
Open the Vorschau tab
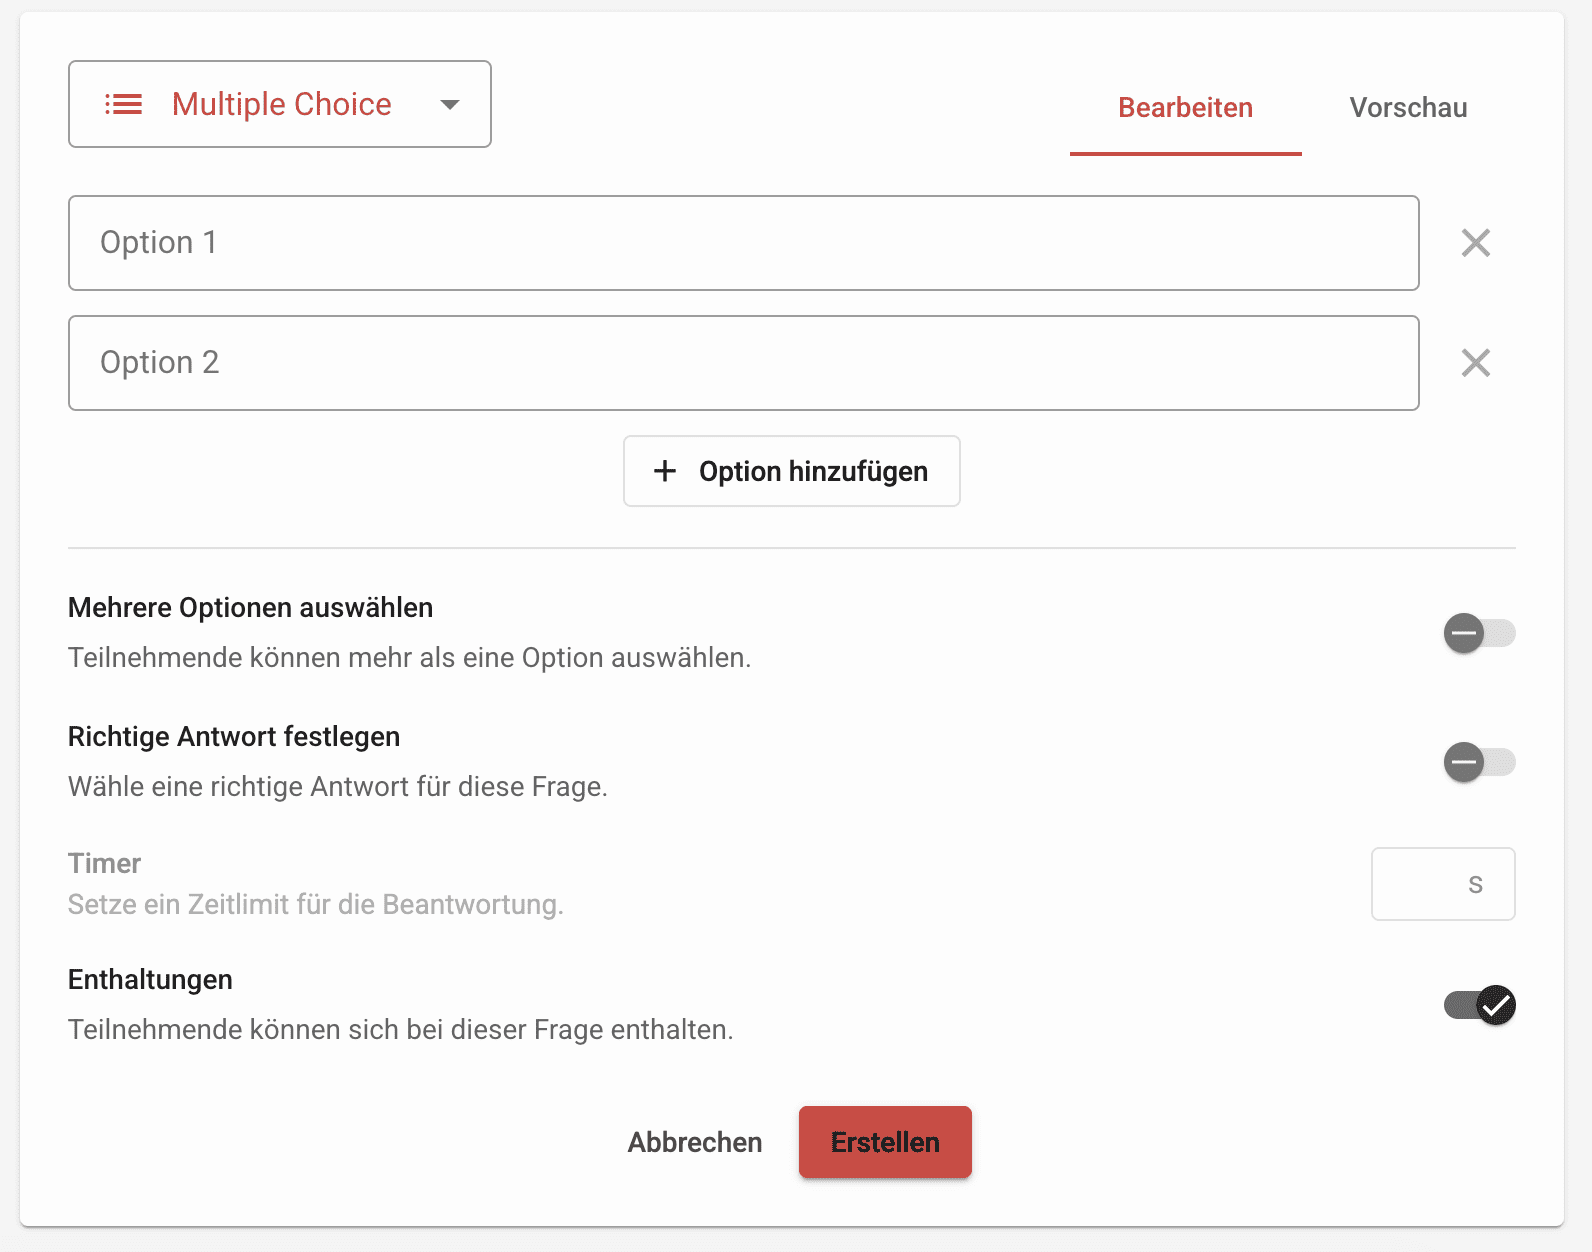(1409, 108)
